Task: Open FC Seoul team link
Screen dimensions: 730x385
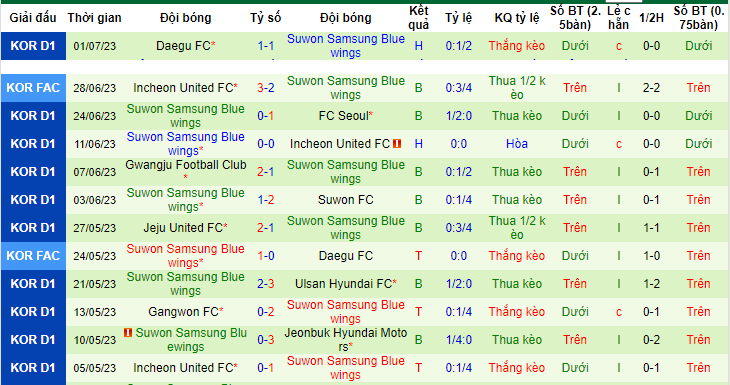Action: pos(345,115)
